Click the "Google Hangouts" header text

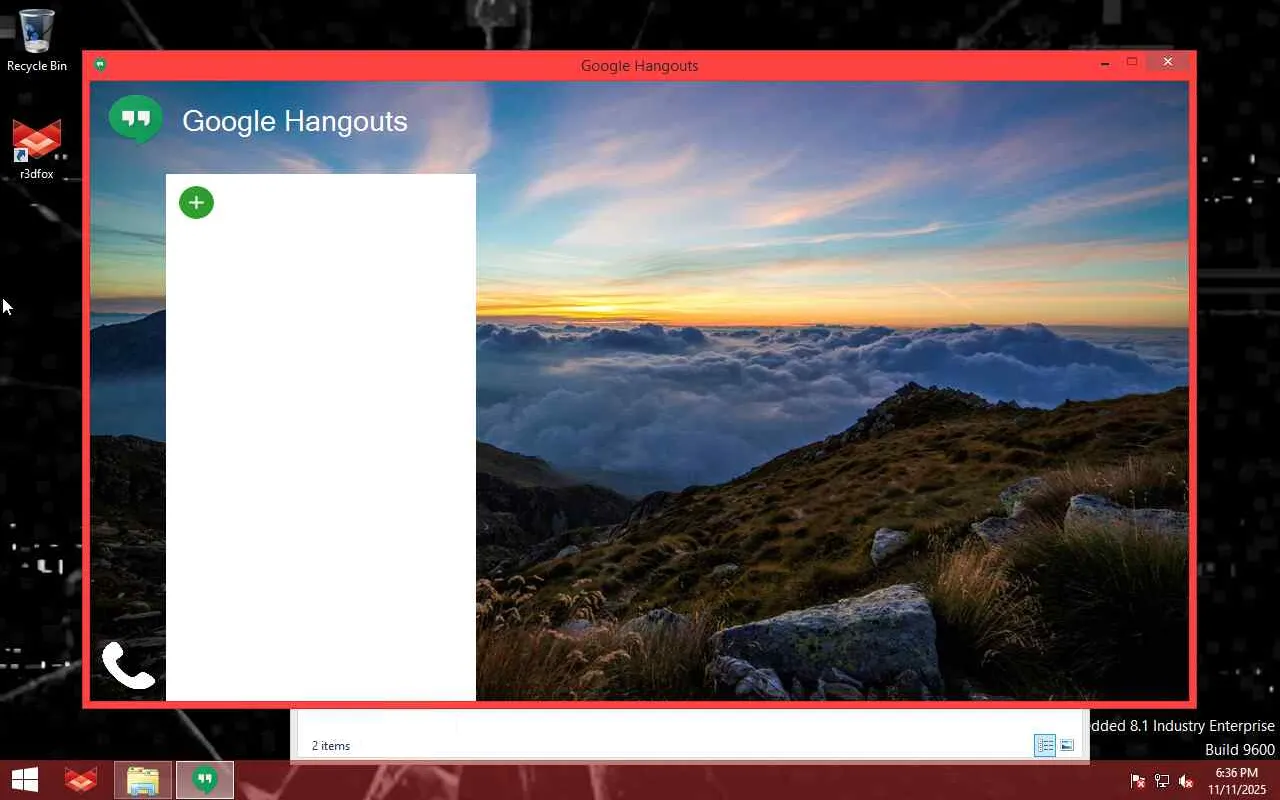tap(295, 121)
